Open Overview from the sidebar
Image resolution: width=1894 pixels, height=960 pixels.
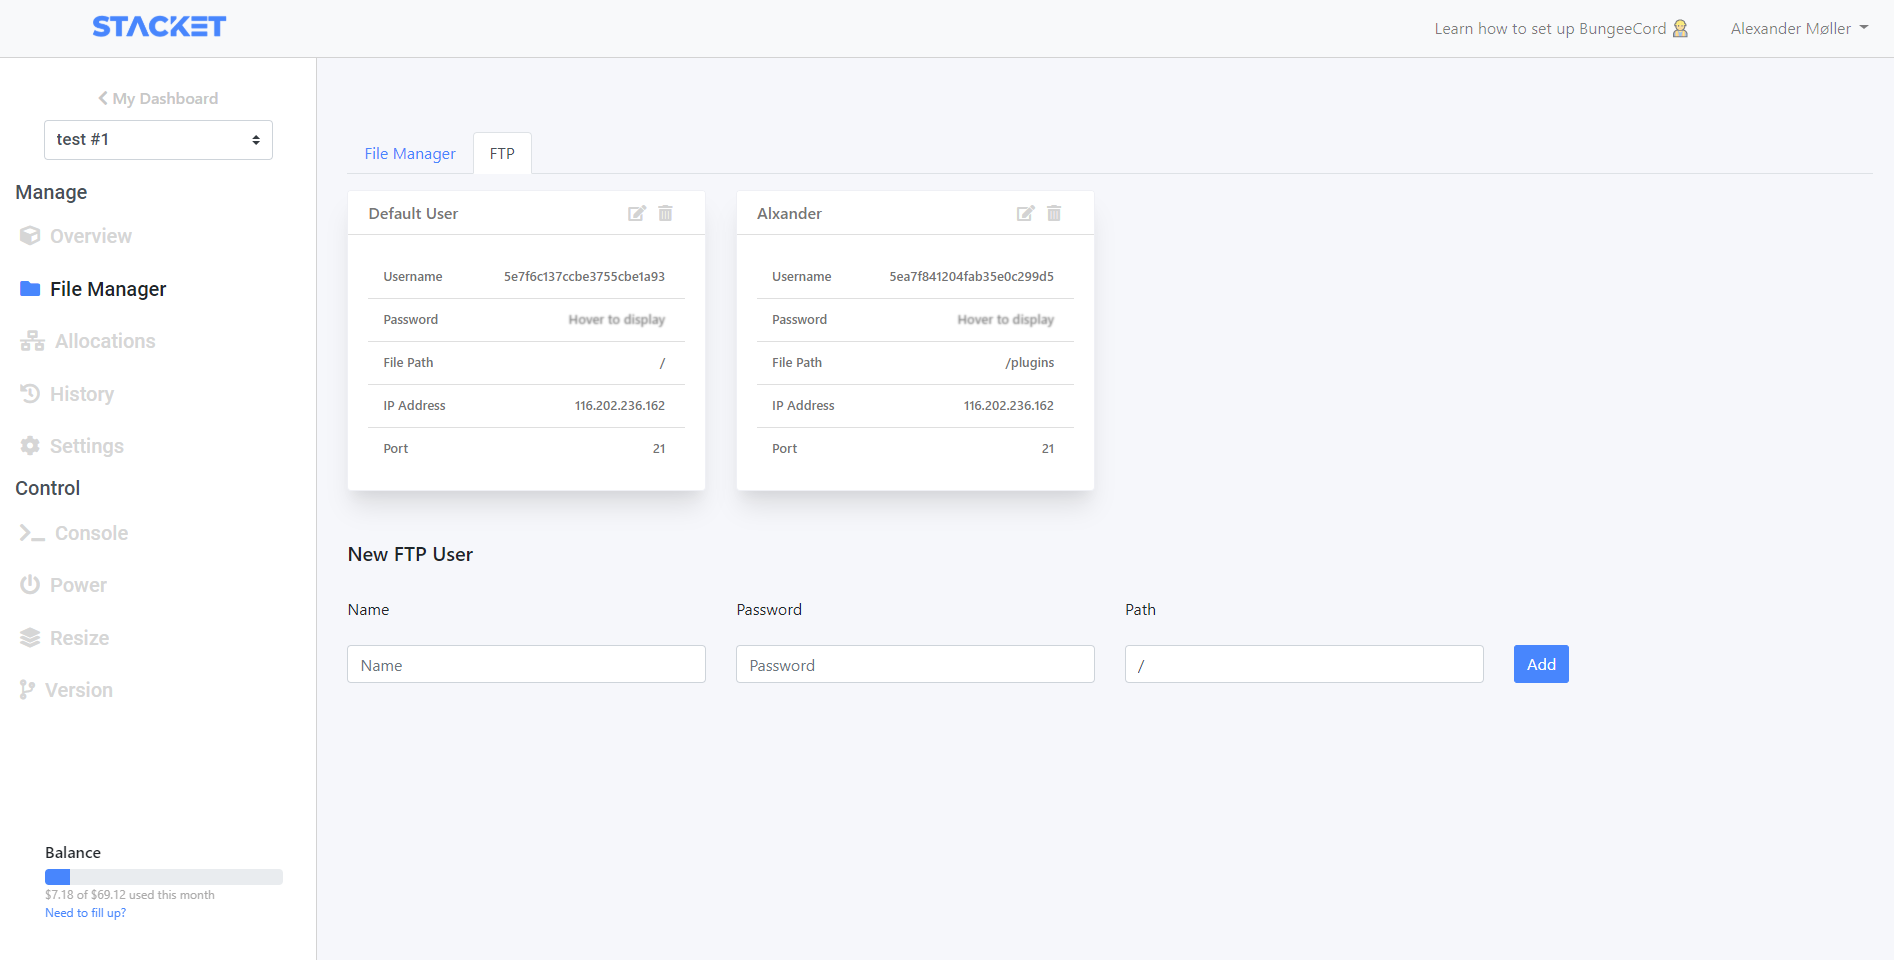click(x=90, y=236)
